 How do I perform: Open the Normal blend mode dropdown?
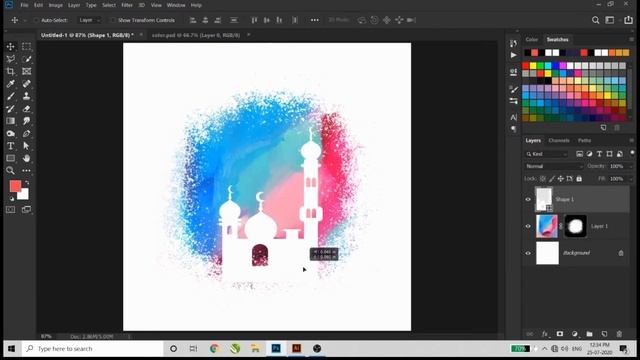coord(554,166)
